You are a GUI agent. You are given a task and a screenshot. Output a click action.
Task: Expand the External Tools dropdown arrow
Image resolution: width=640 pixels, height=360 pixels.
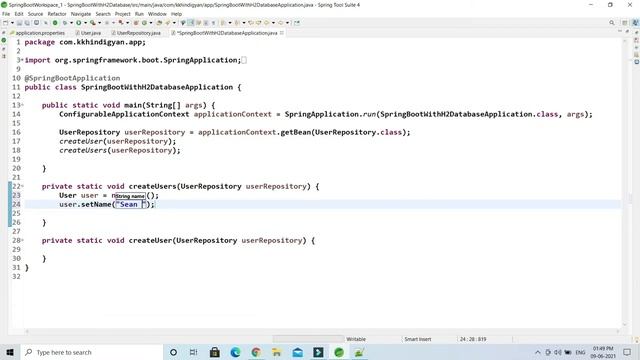128,23
